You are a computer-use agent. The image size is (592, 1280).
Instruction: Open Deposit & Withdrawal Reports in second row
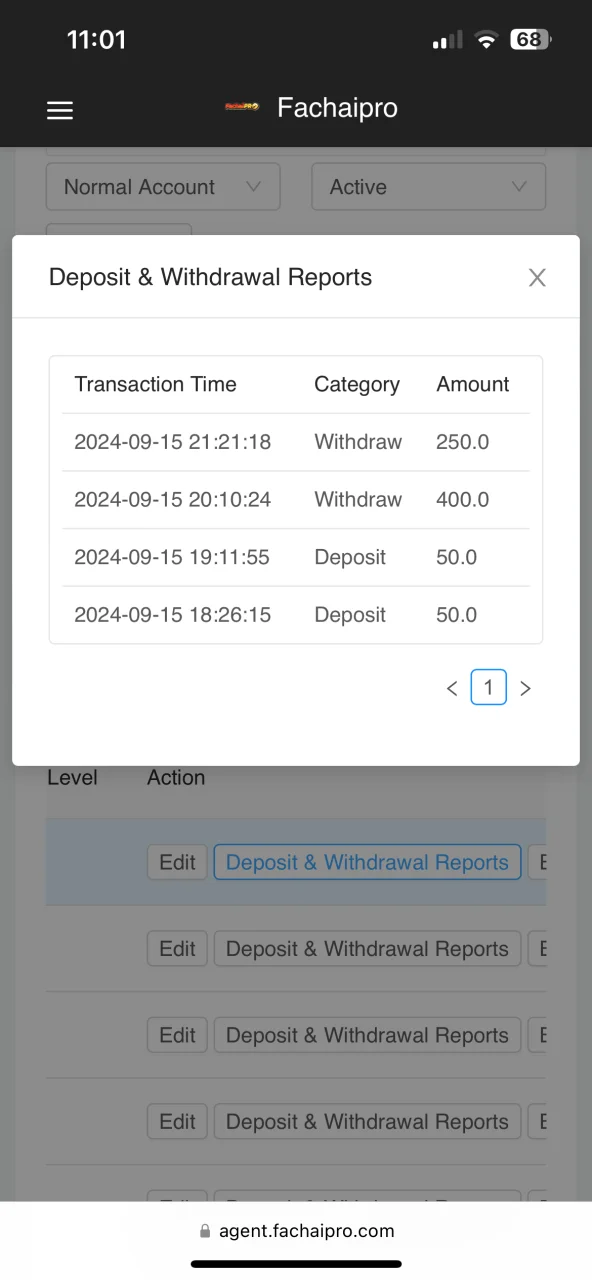(x=367, y=949)
